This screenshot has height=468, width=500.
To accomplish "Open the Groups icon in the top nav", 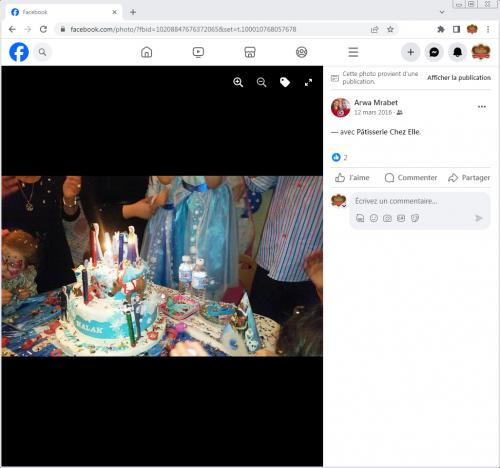I will pyautogui.click(x=301, y=52).
